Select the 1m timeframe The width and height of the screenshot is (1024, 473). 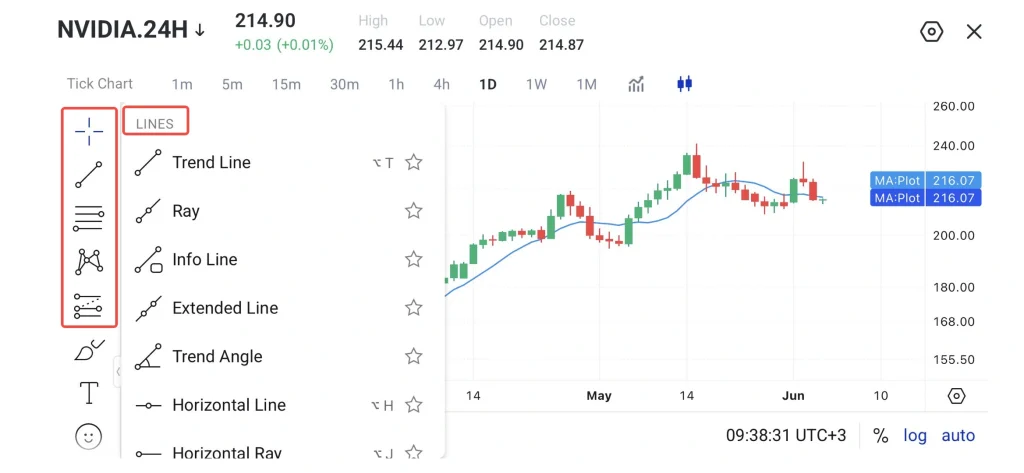tap(182, 84)
